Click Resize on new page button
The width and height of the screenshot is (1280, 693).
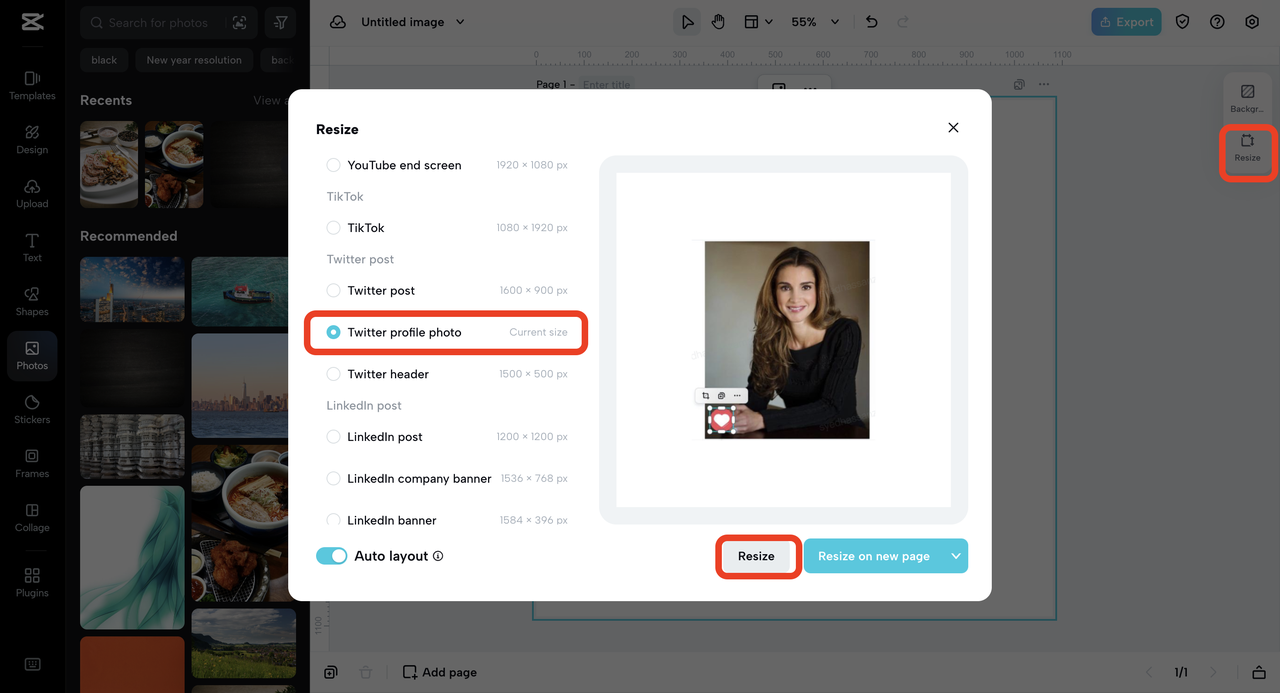(x=874, y=556)
